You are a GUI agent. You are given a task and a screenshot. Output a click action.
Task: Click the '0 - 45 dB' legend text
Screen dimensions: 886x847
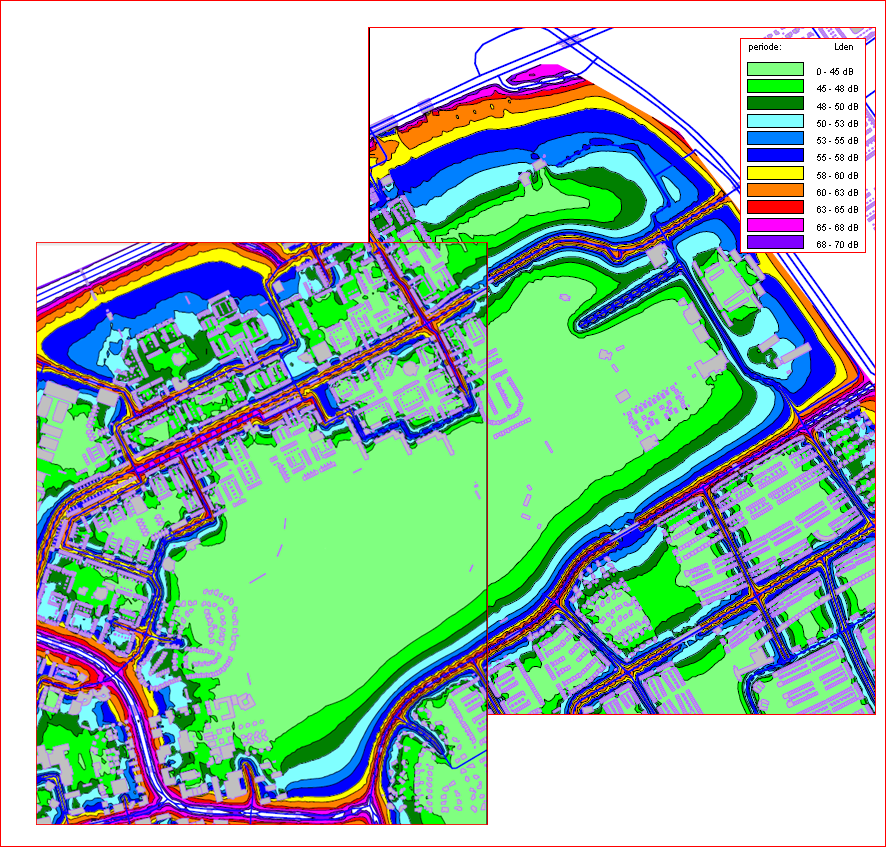(835, 72)
